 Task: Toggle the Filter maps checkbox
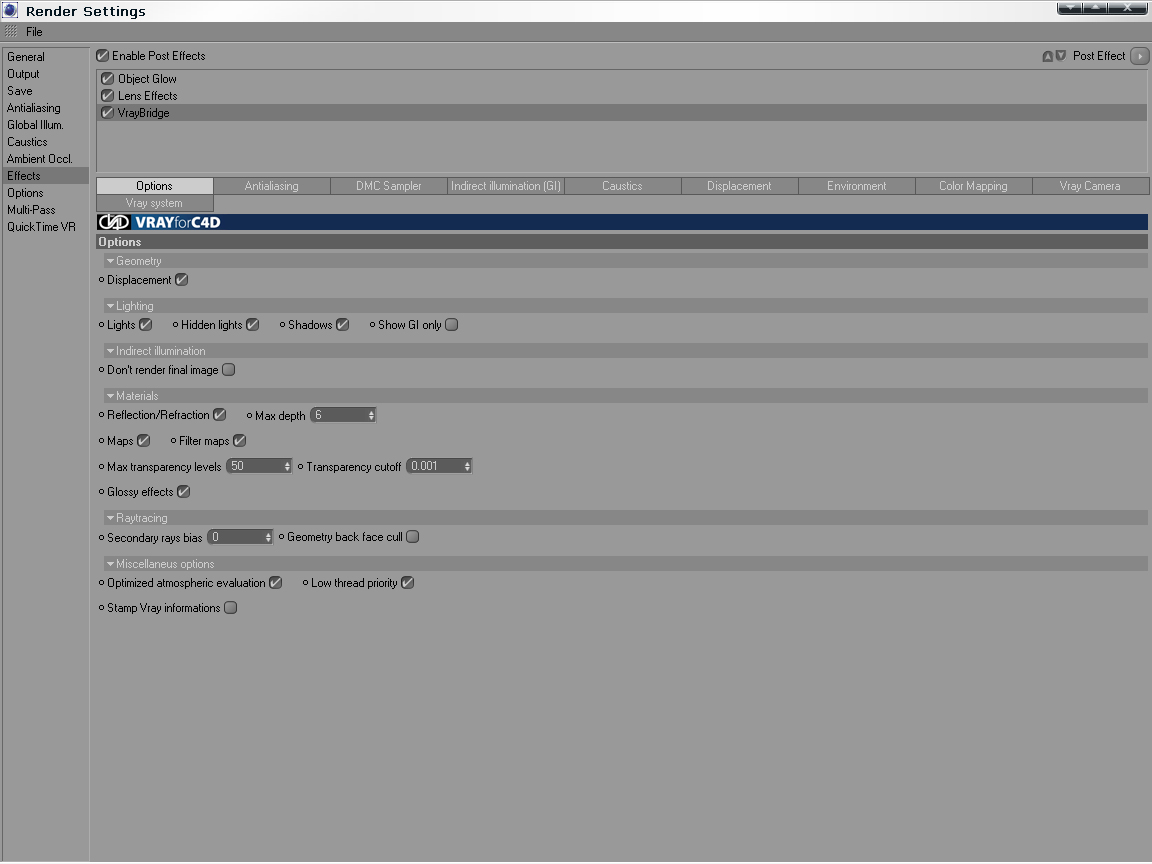(x=240, y=441)
